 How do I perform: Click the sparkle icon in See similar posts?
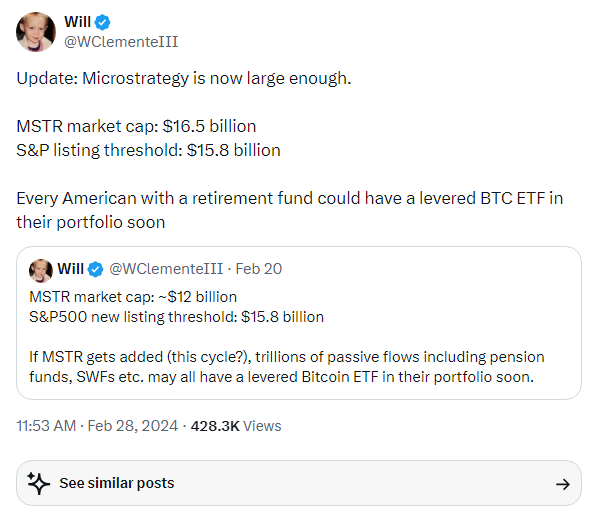pos(39,483)
